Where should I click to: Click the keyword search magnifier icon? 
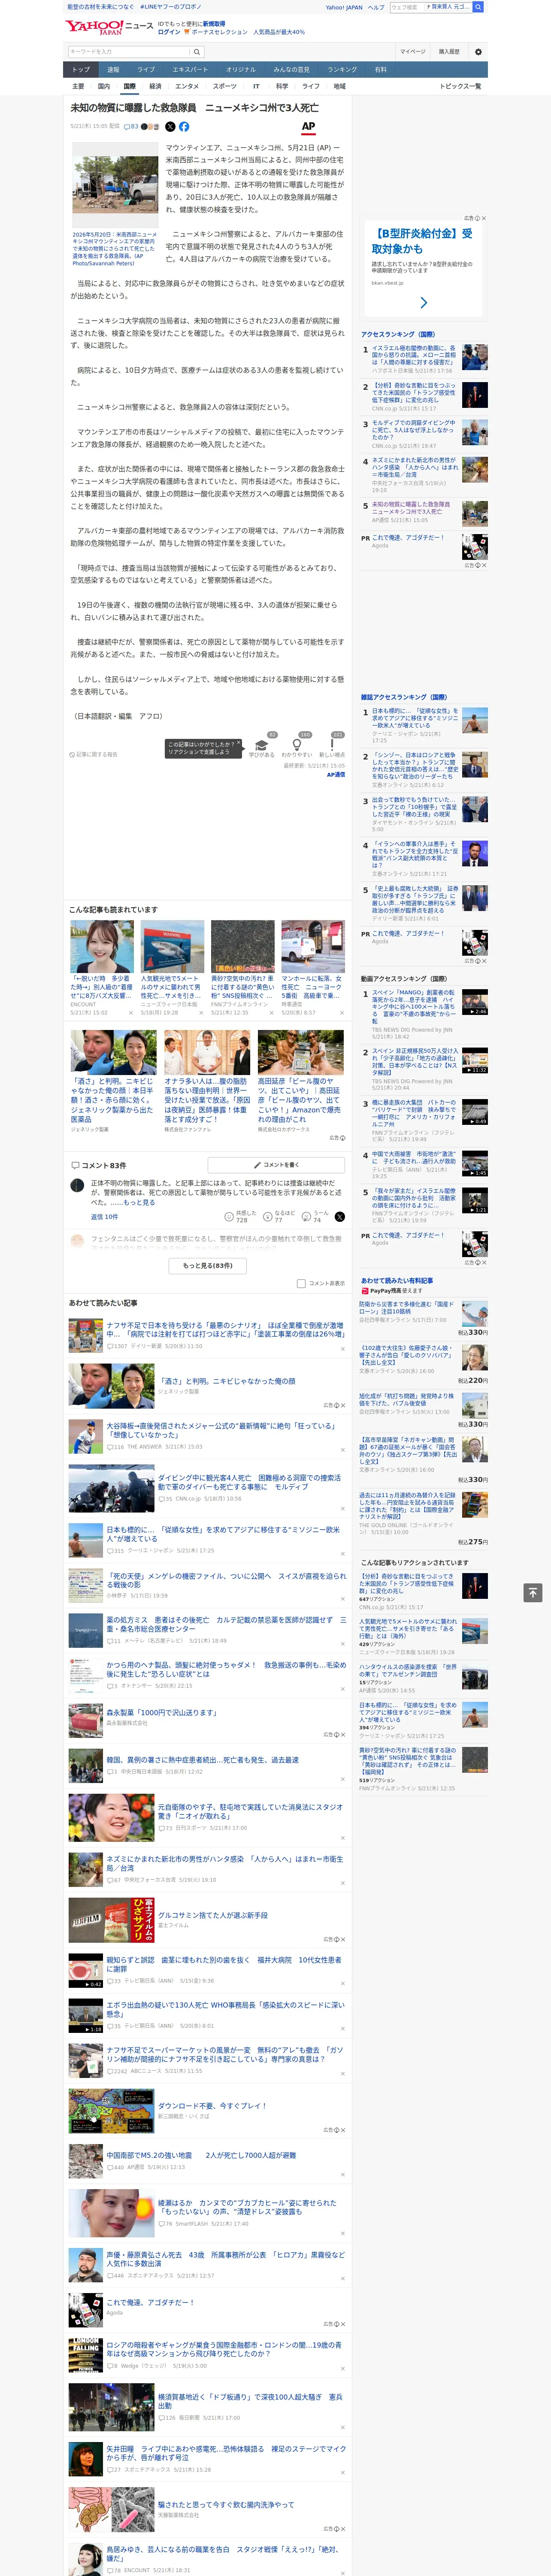[x=196, y=51]
